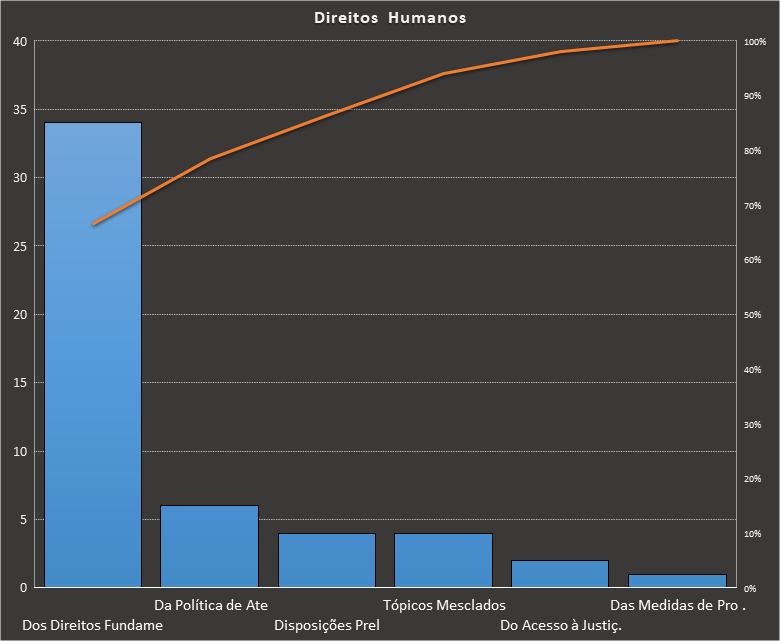Click the right axis label 70%
Screen dimensions: 780x641
pyautogui.click(x=752, y=205)
